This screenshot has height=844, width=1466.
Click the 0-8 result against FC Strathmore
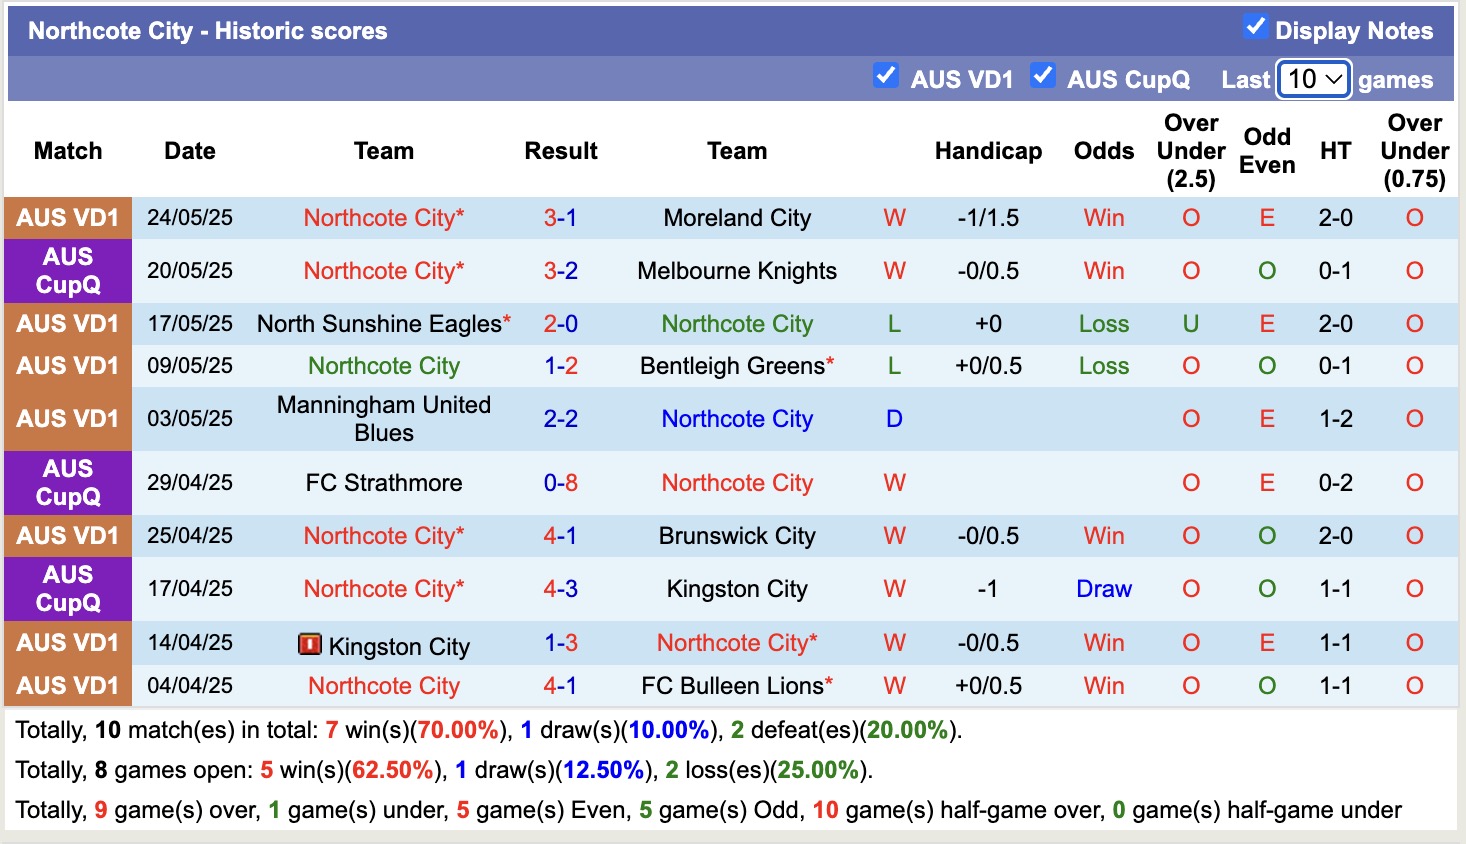(x=560, y=483)
